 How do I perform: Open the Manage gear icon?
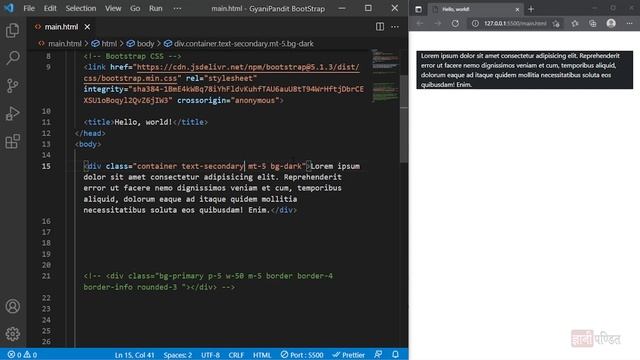click(x=13, y=334)
